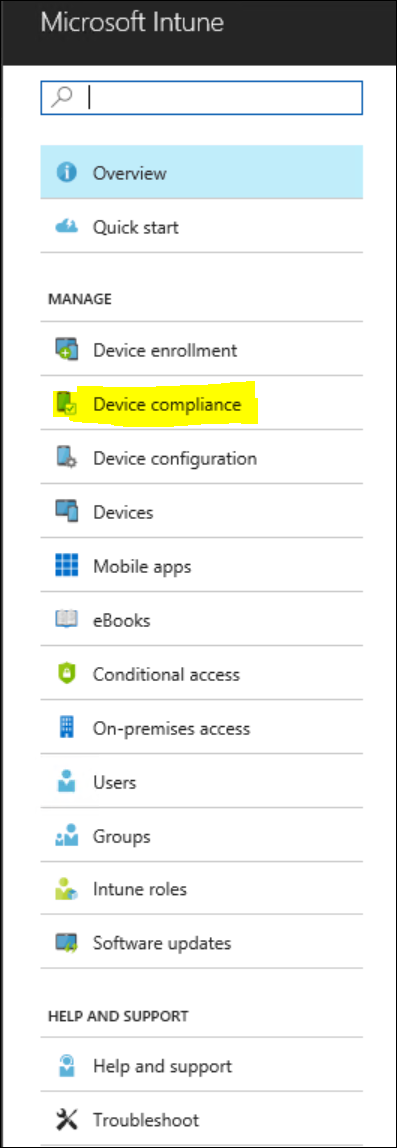Viewport: 397px width, 1148px height.
Task: Click the Conditional access shield icon
Action: pyautogui.click(x=67, y=674)
